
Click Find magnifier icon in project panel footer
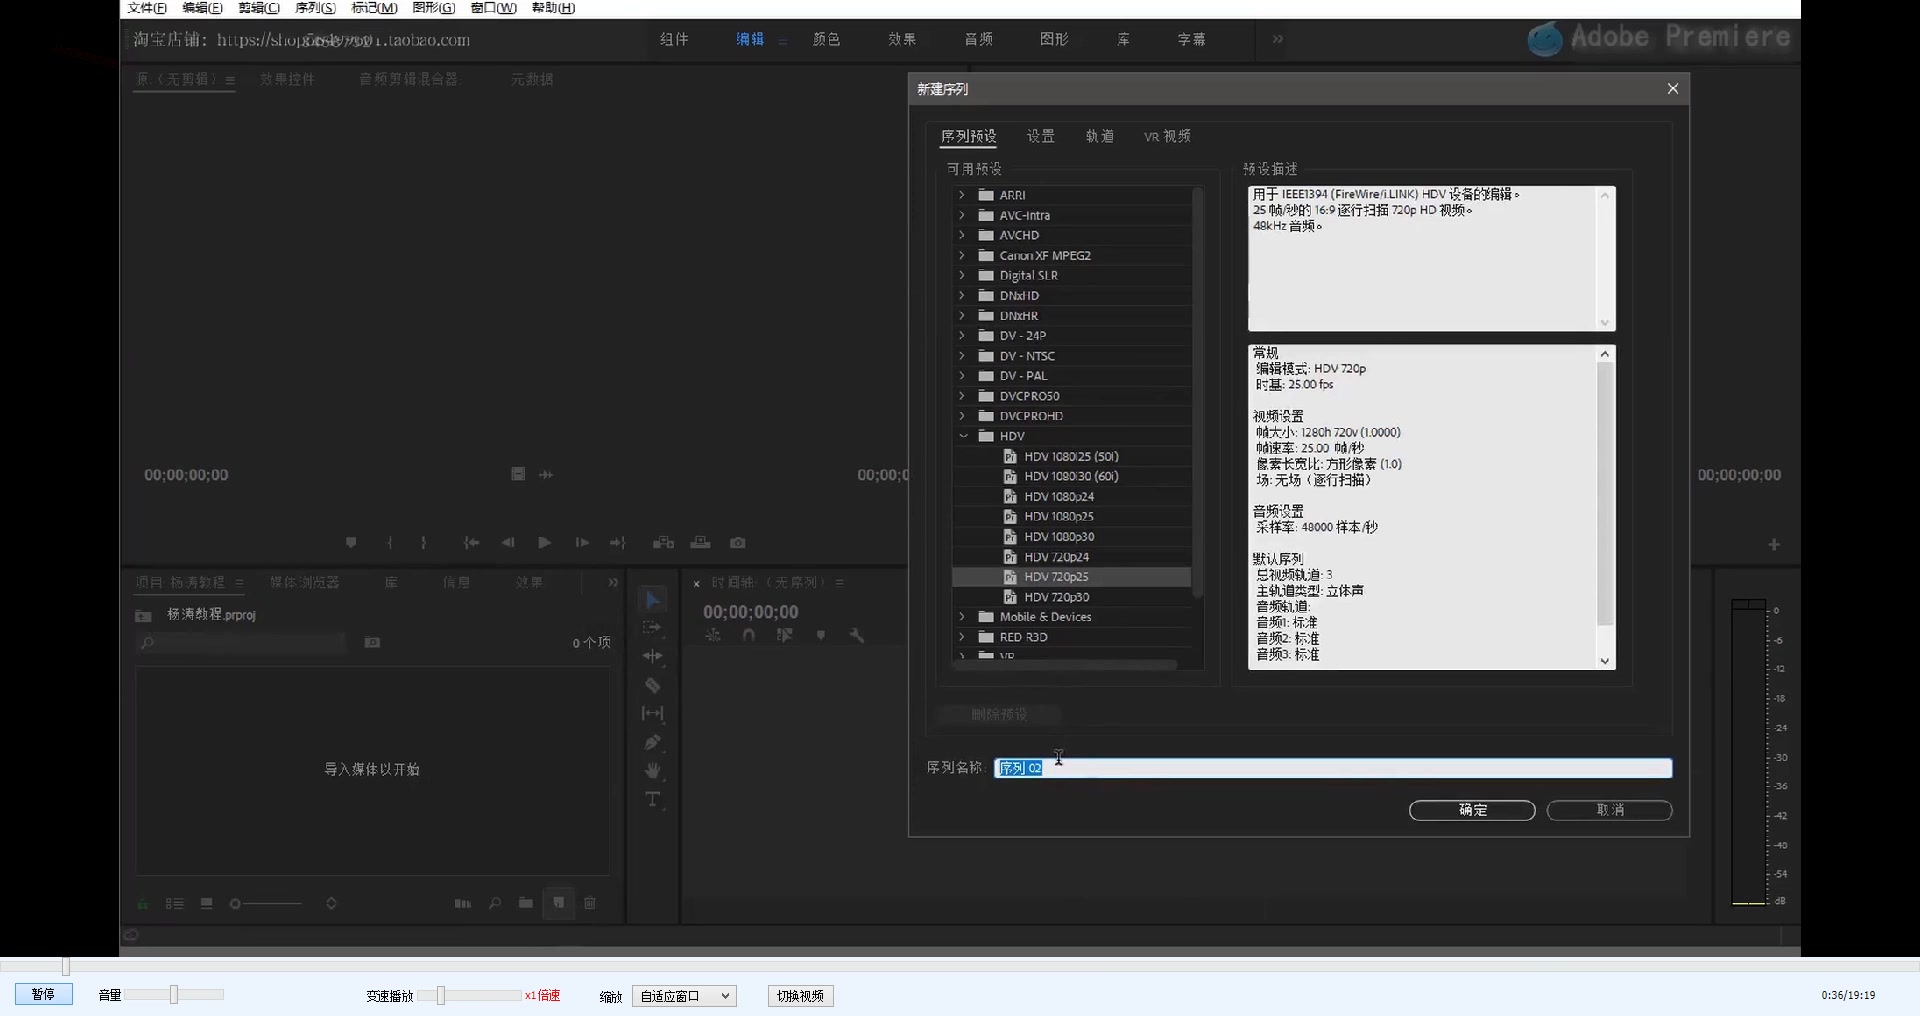pyautogui.click(x=495, y=903)
